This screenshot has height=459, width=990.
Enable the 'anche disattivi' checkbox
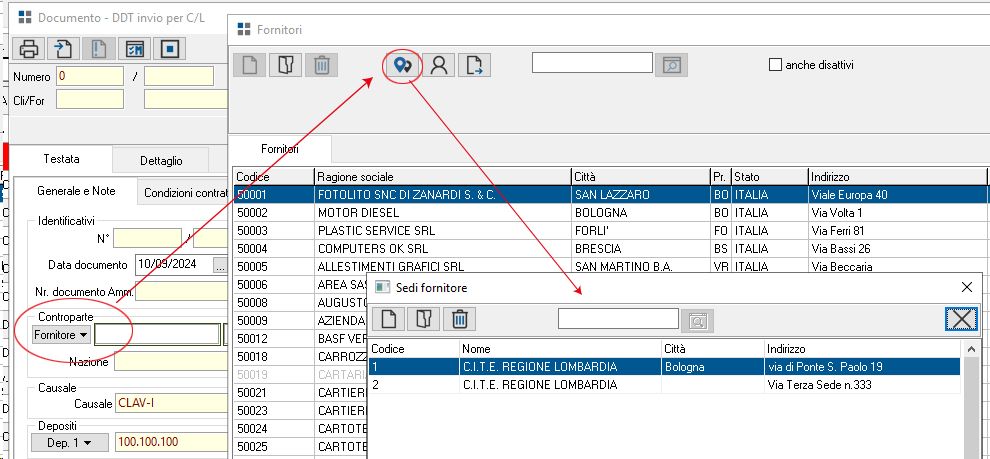point(775,64)
